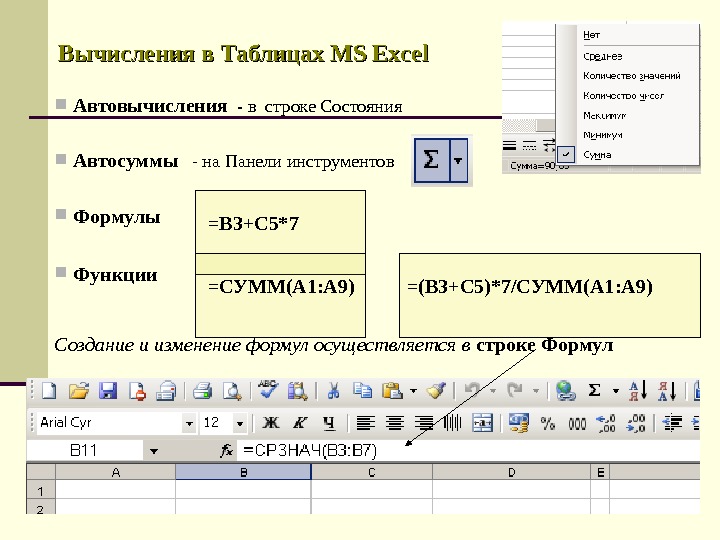Sort descending Я-А icon
The image size is (720, 540).
coord(667,391)
